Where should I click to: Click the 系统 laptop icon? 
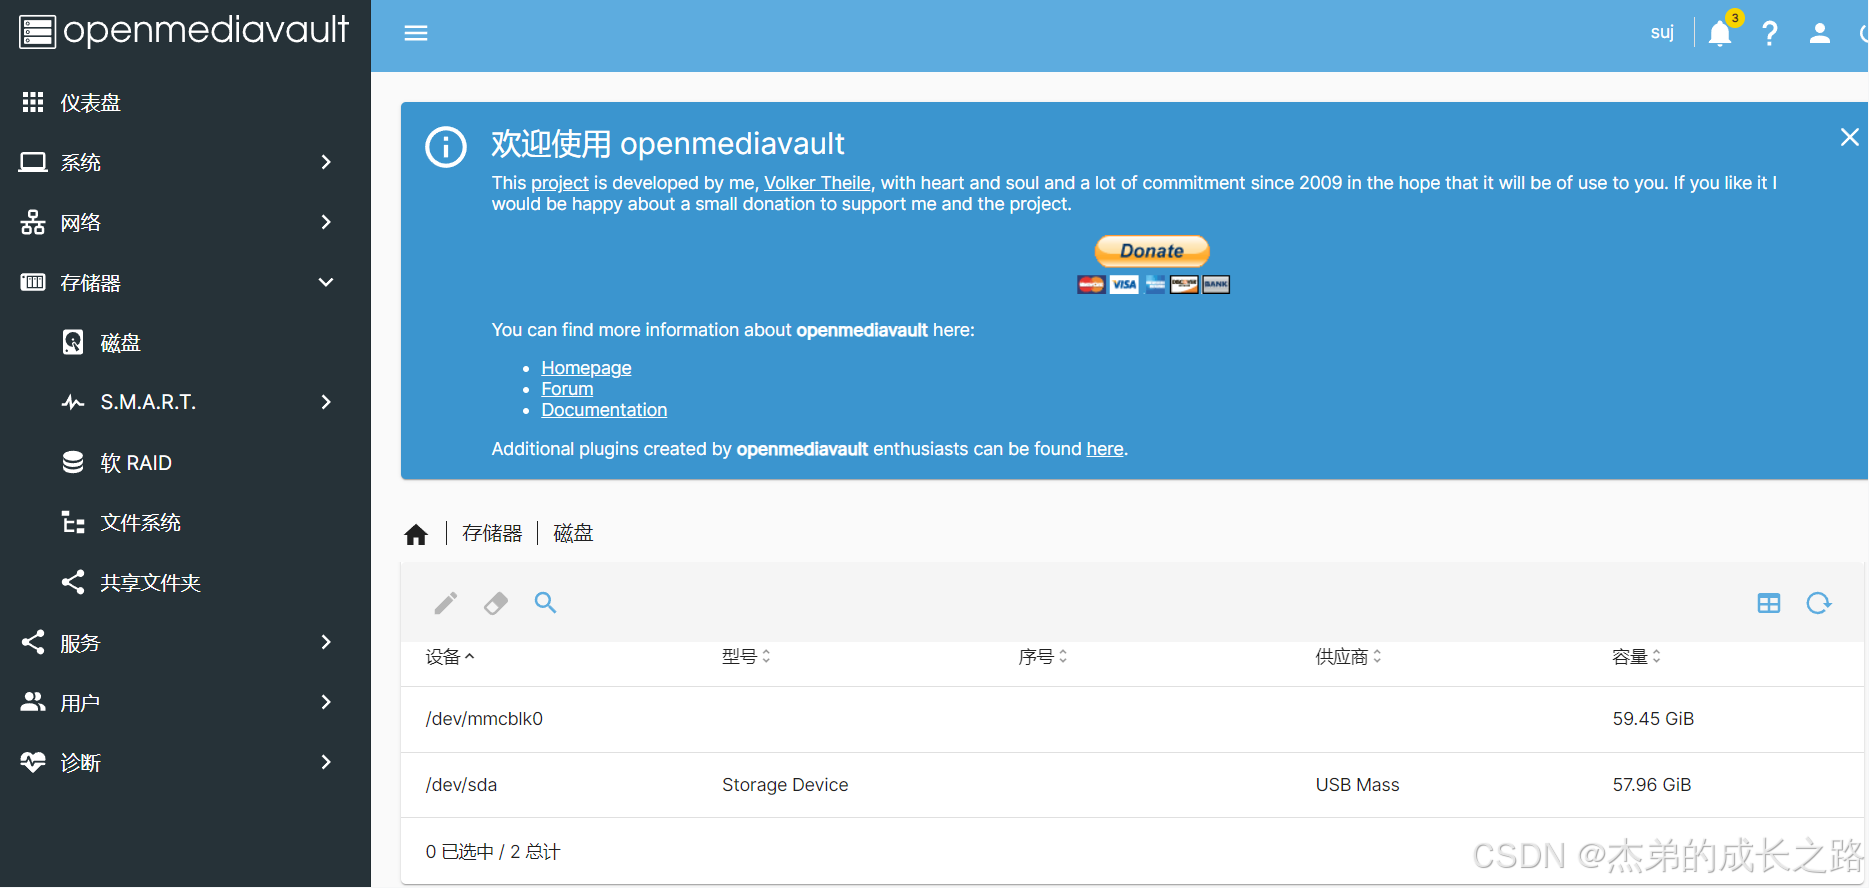(33, 162)
